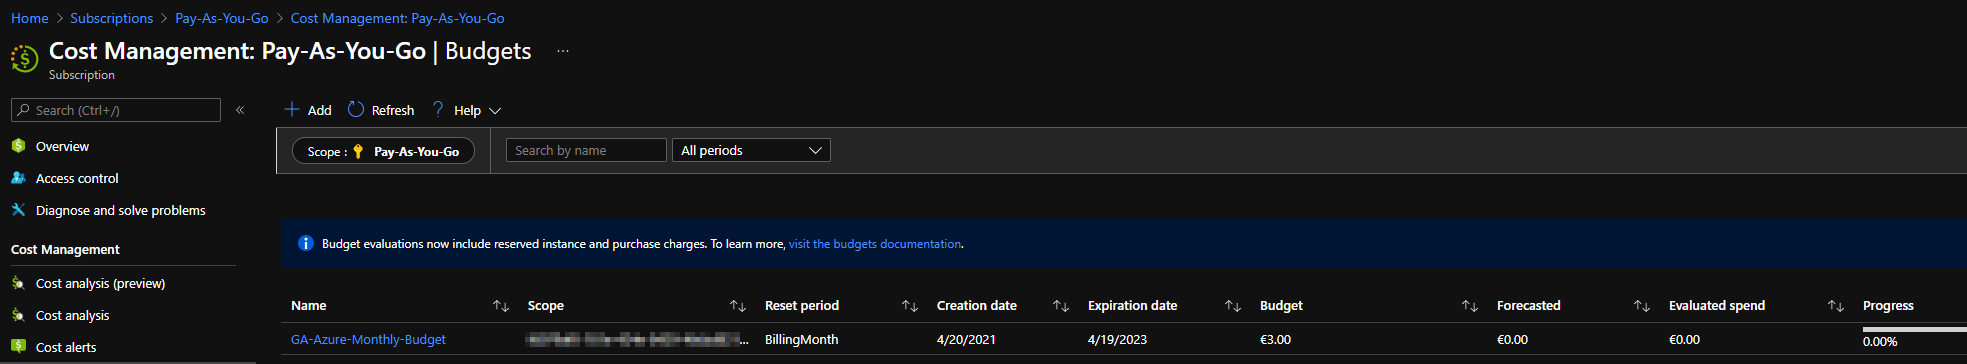
Task: Click the blue info icon in banner
Action: [x=306, y=243]
